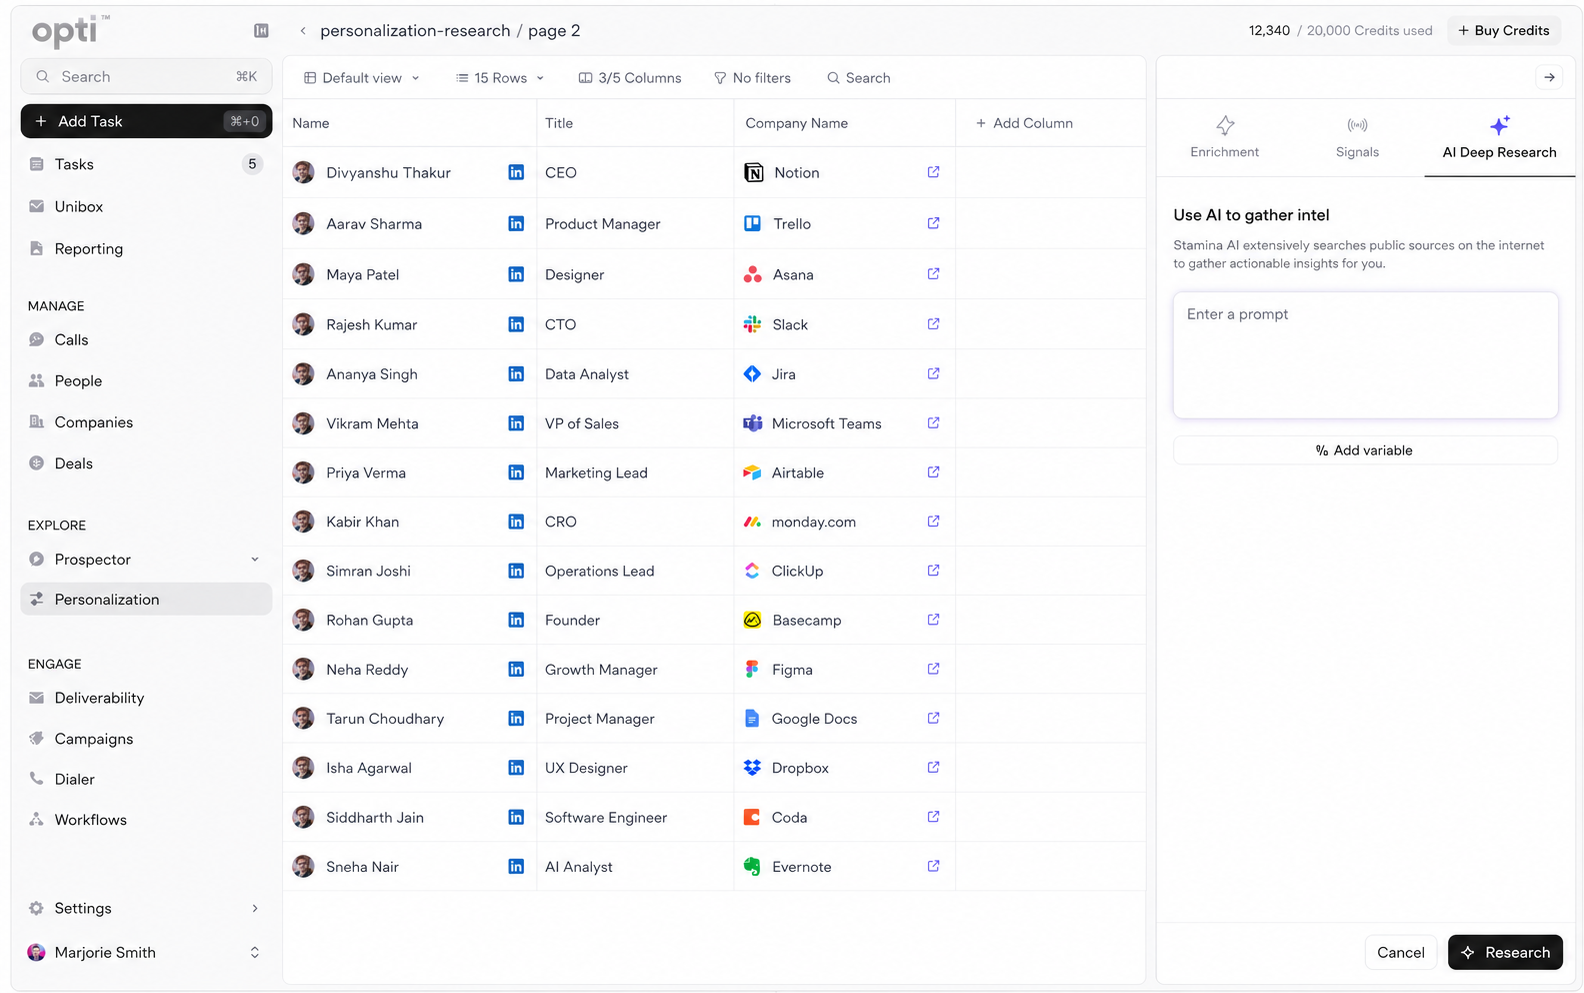Switch to the Signals tab

(1357, 138)
